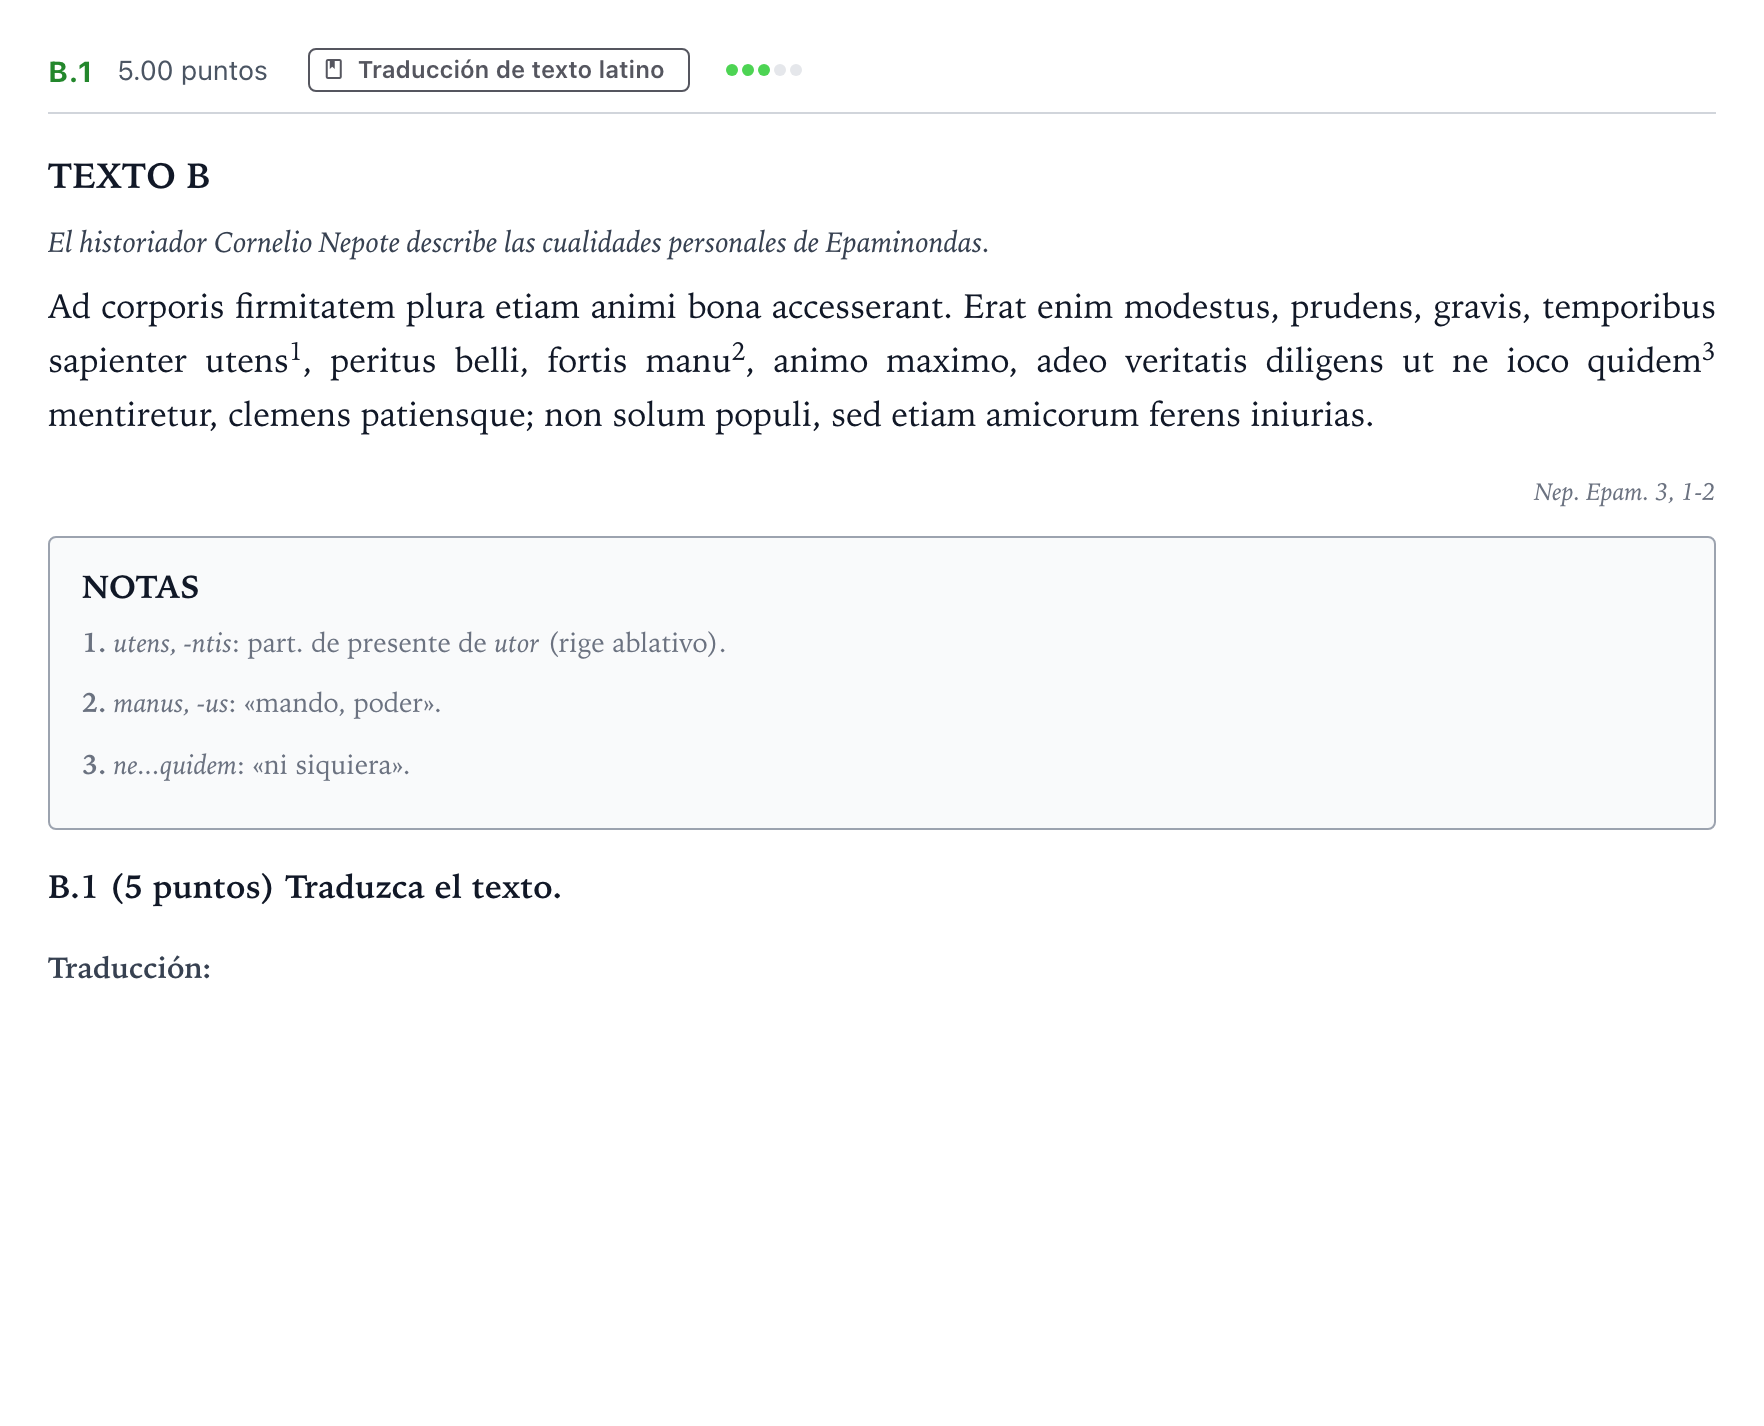Click the last grey difficulty dot

796,70
